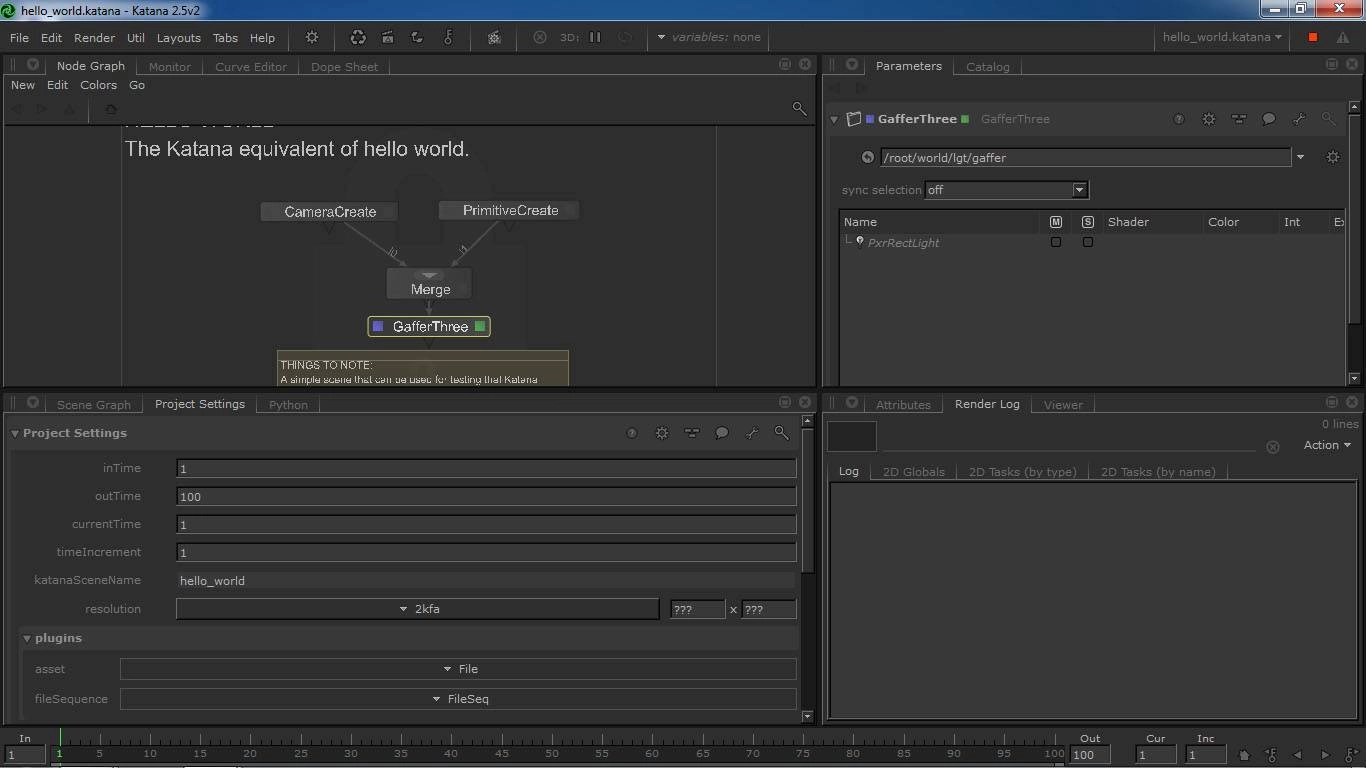
Task: Open the Render Log Action dropdown
Action: [x=1327, y=445]
